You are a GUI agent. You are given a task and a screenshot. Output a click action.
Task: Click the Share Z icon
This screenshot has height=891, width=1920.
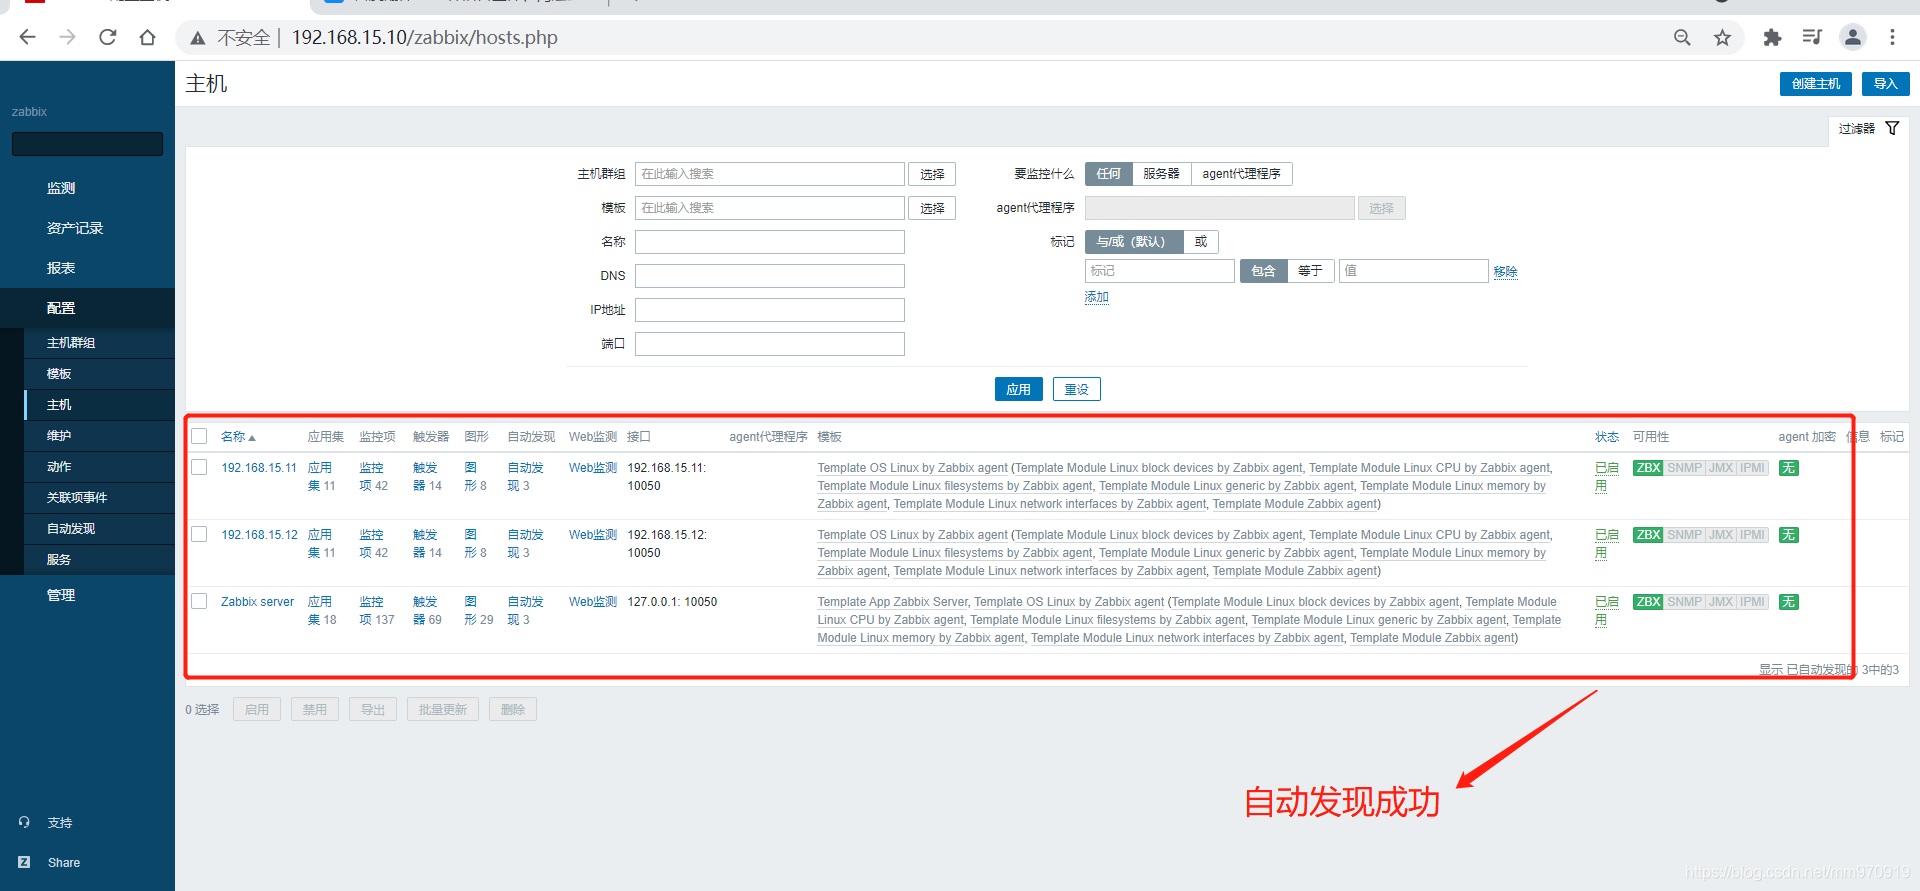click(x=24, y=862)
